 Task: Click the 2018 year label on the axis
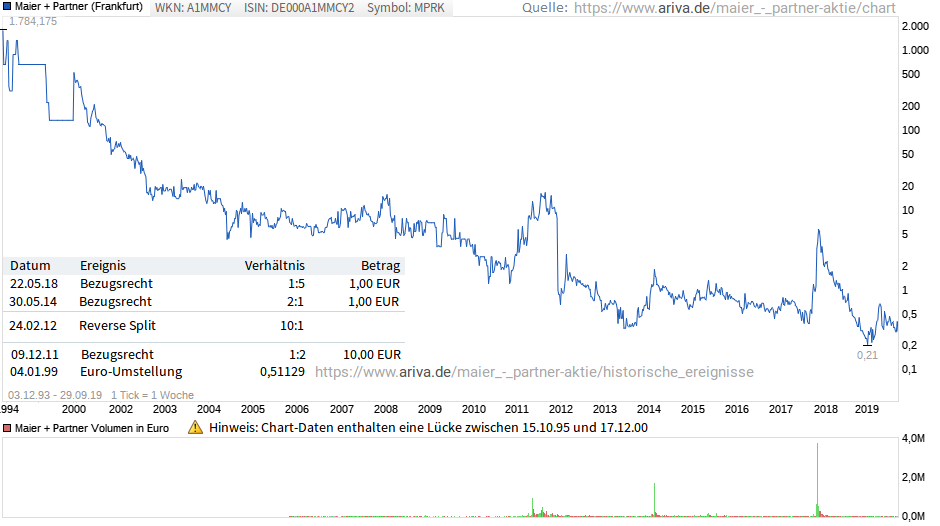(x=825, y=409)
